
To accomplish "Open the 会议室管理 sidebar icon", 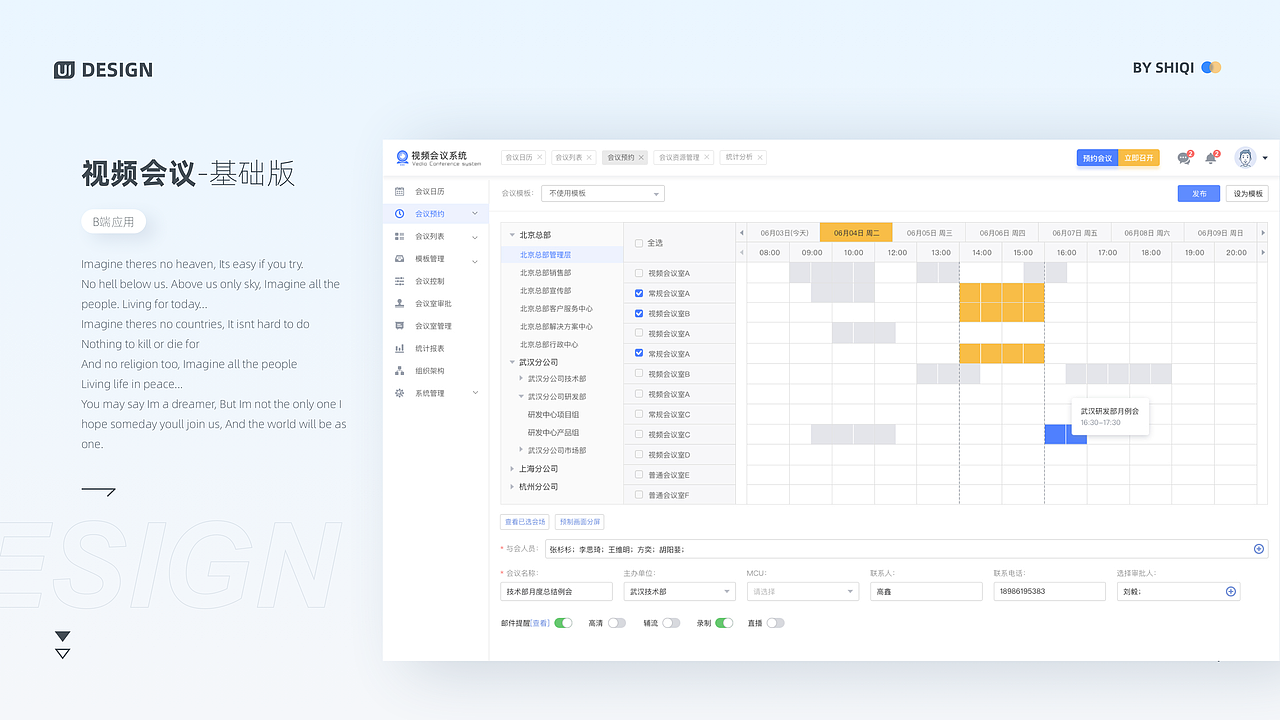I will pos(400,326).
